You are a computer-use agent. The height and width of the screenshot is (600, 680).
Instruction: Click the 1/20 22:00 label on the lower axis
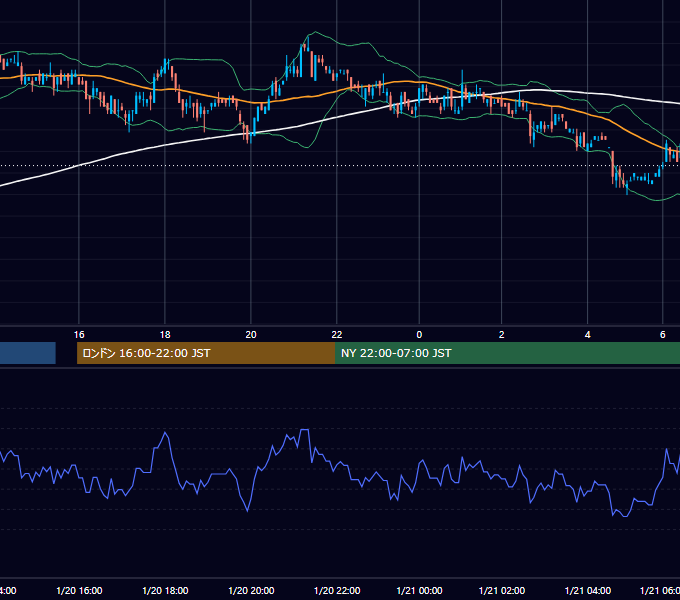point(337,590)
